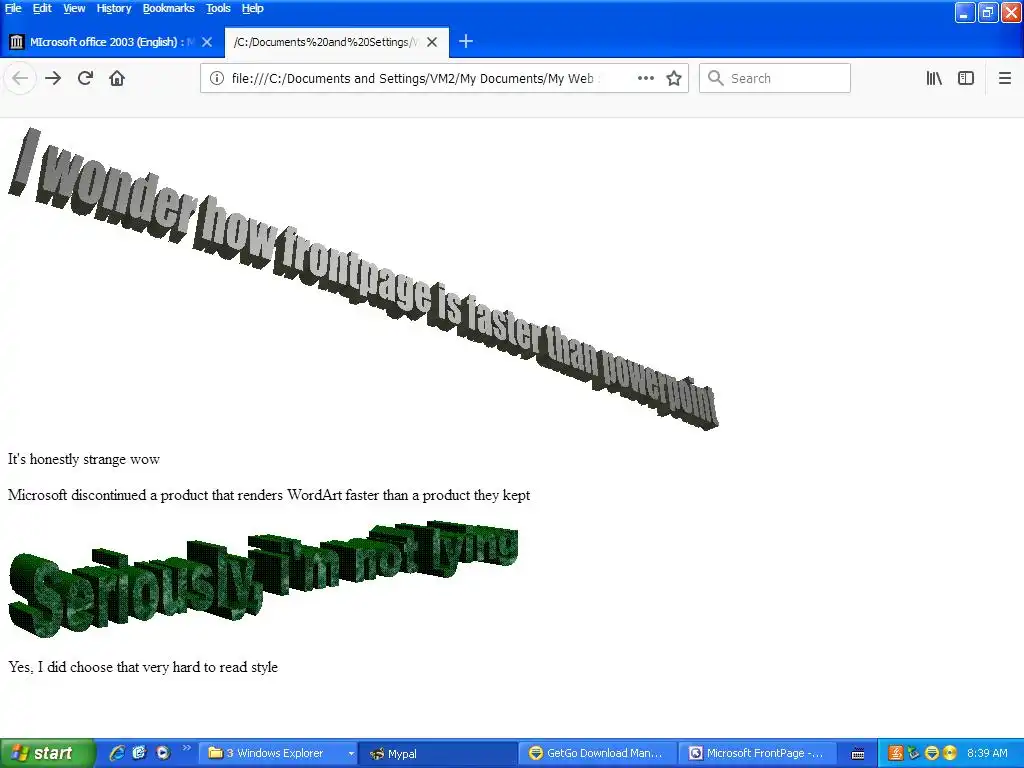Open the Help menu
This screenshot has width=1024, height=768.
point(252,8)
